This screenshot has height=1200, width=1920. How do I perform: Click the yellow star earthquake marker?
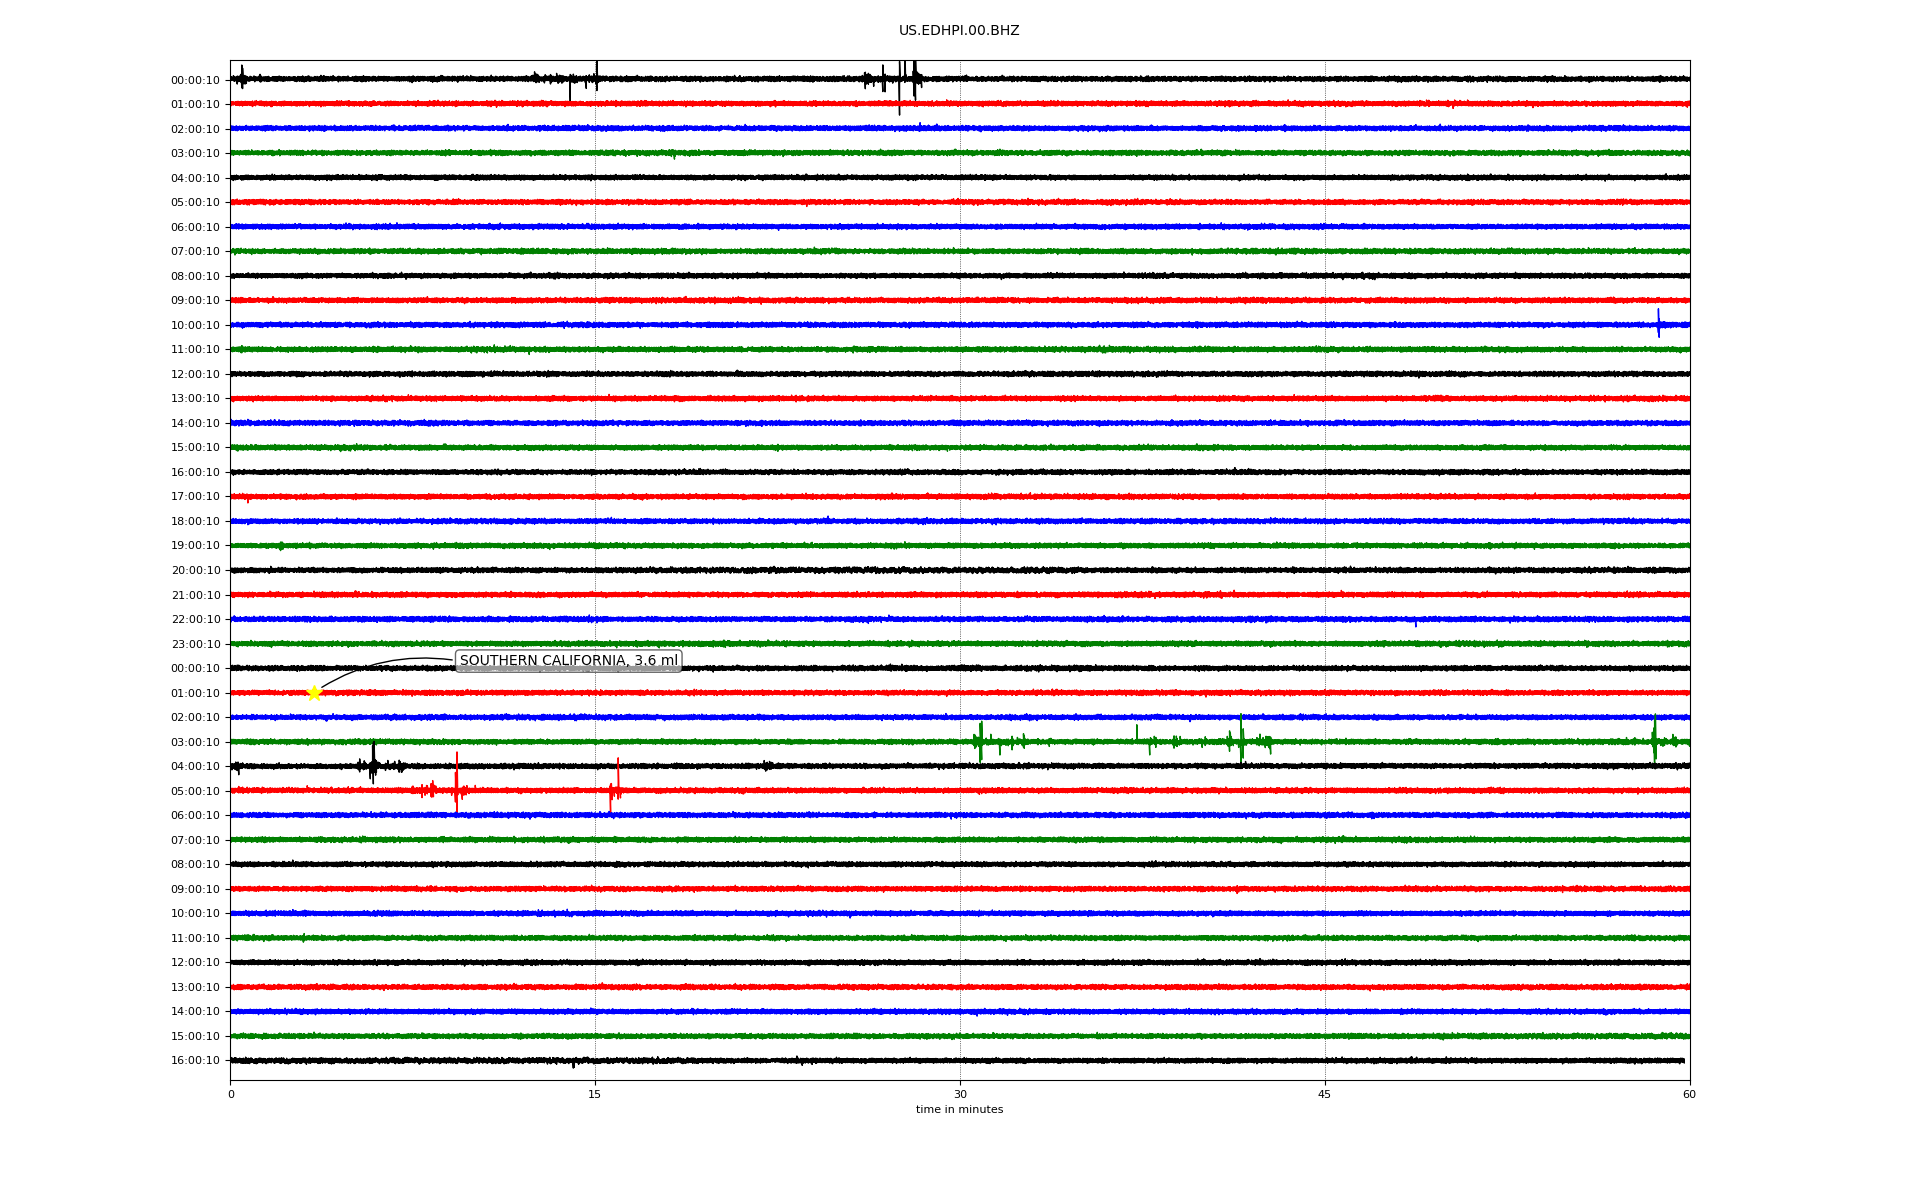tap(314, 693)
